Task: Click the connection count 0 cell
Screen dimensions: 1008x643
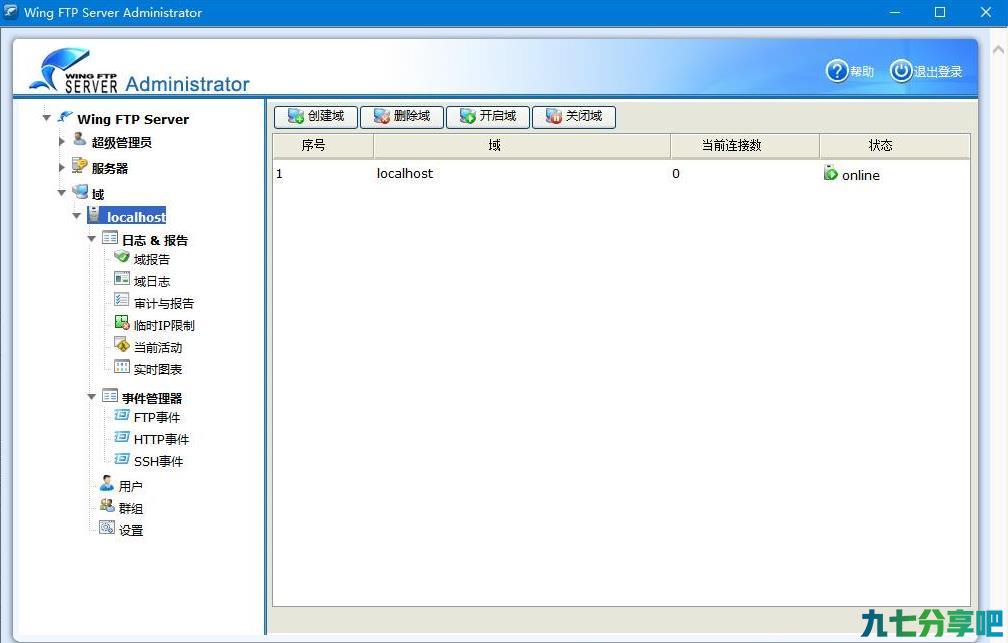Action: coord(676,174)
